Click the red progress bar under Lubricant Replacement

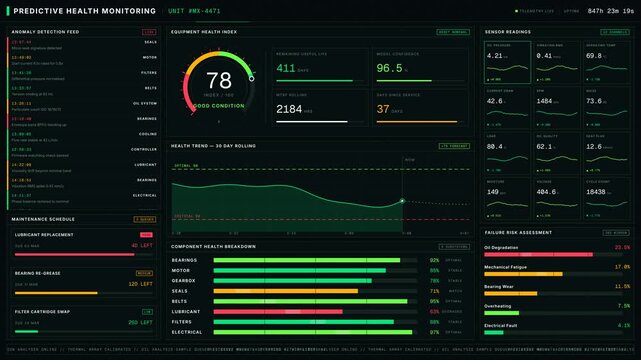(74, 255)
